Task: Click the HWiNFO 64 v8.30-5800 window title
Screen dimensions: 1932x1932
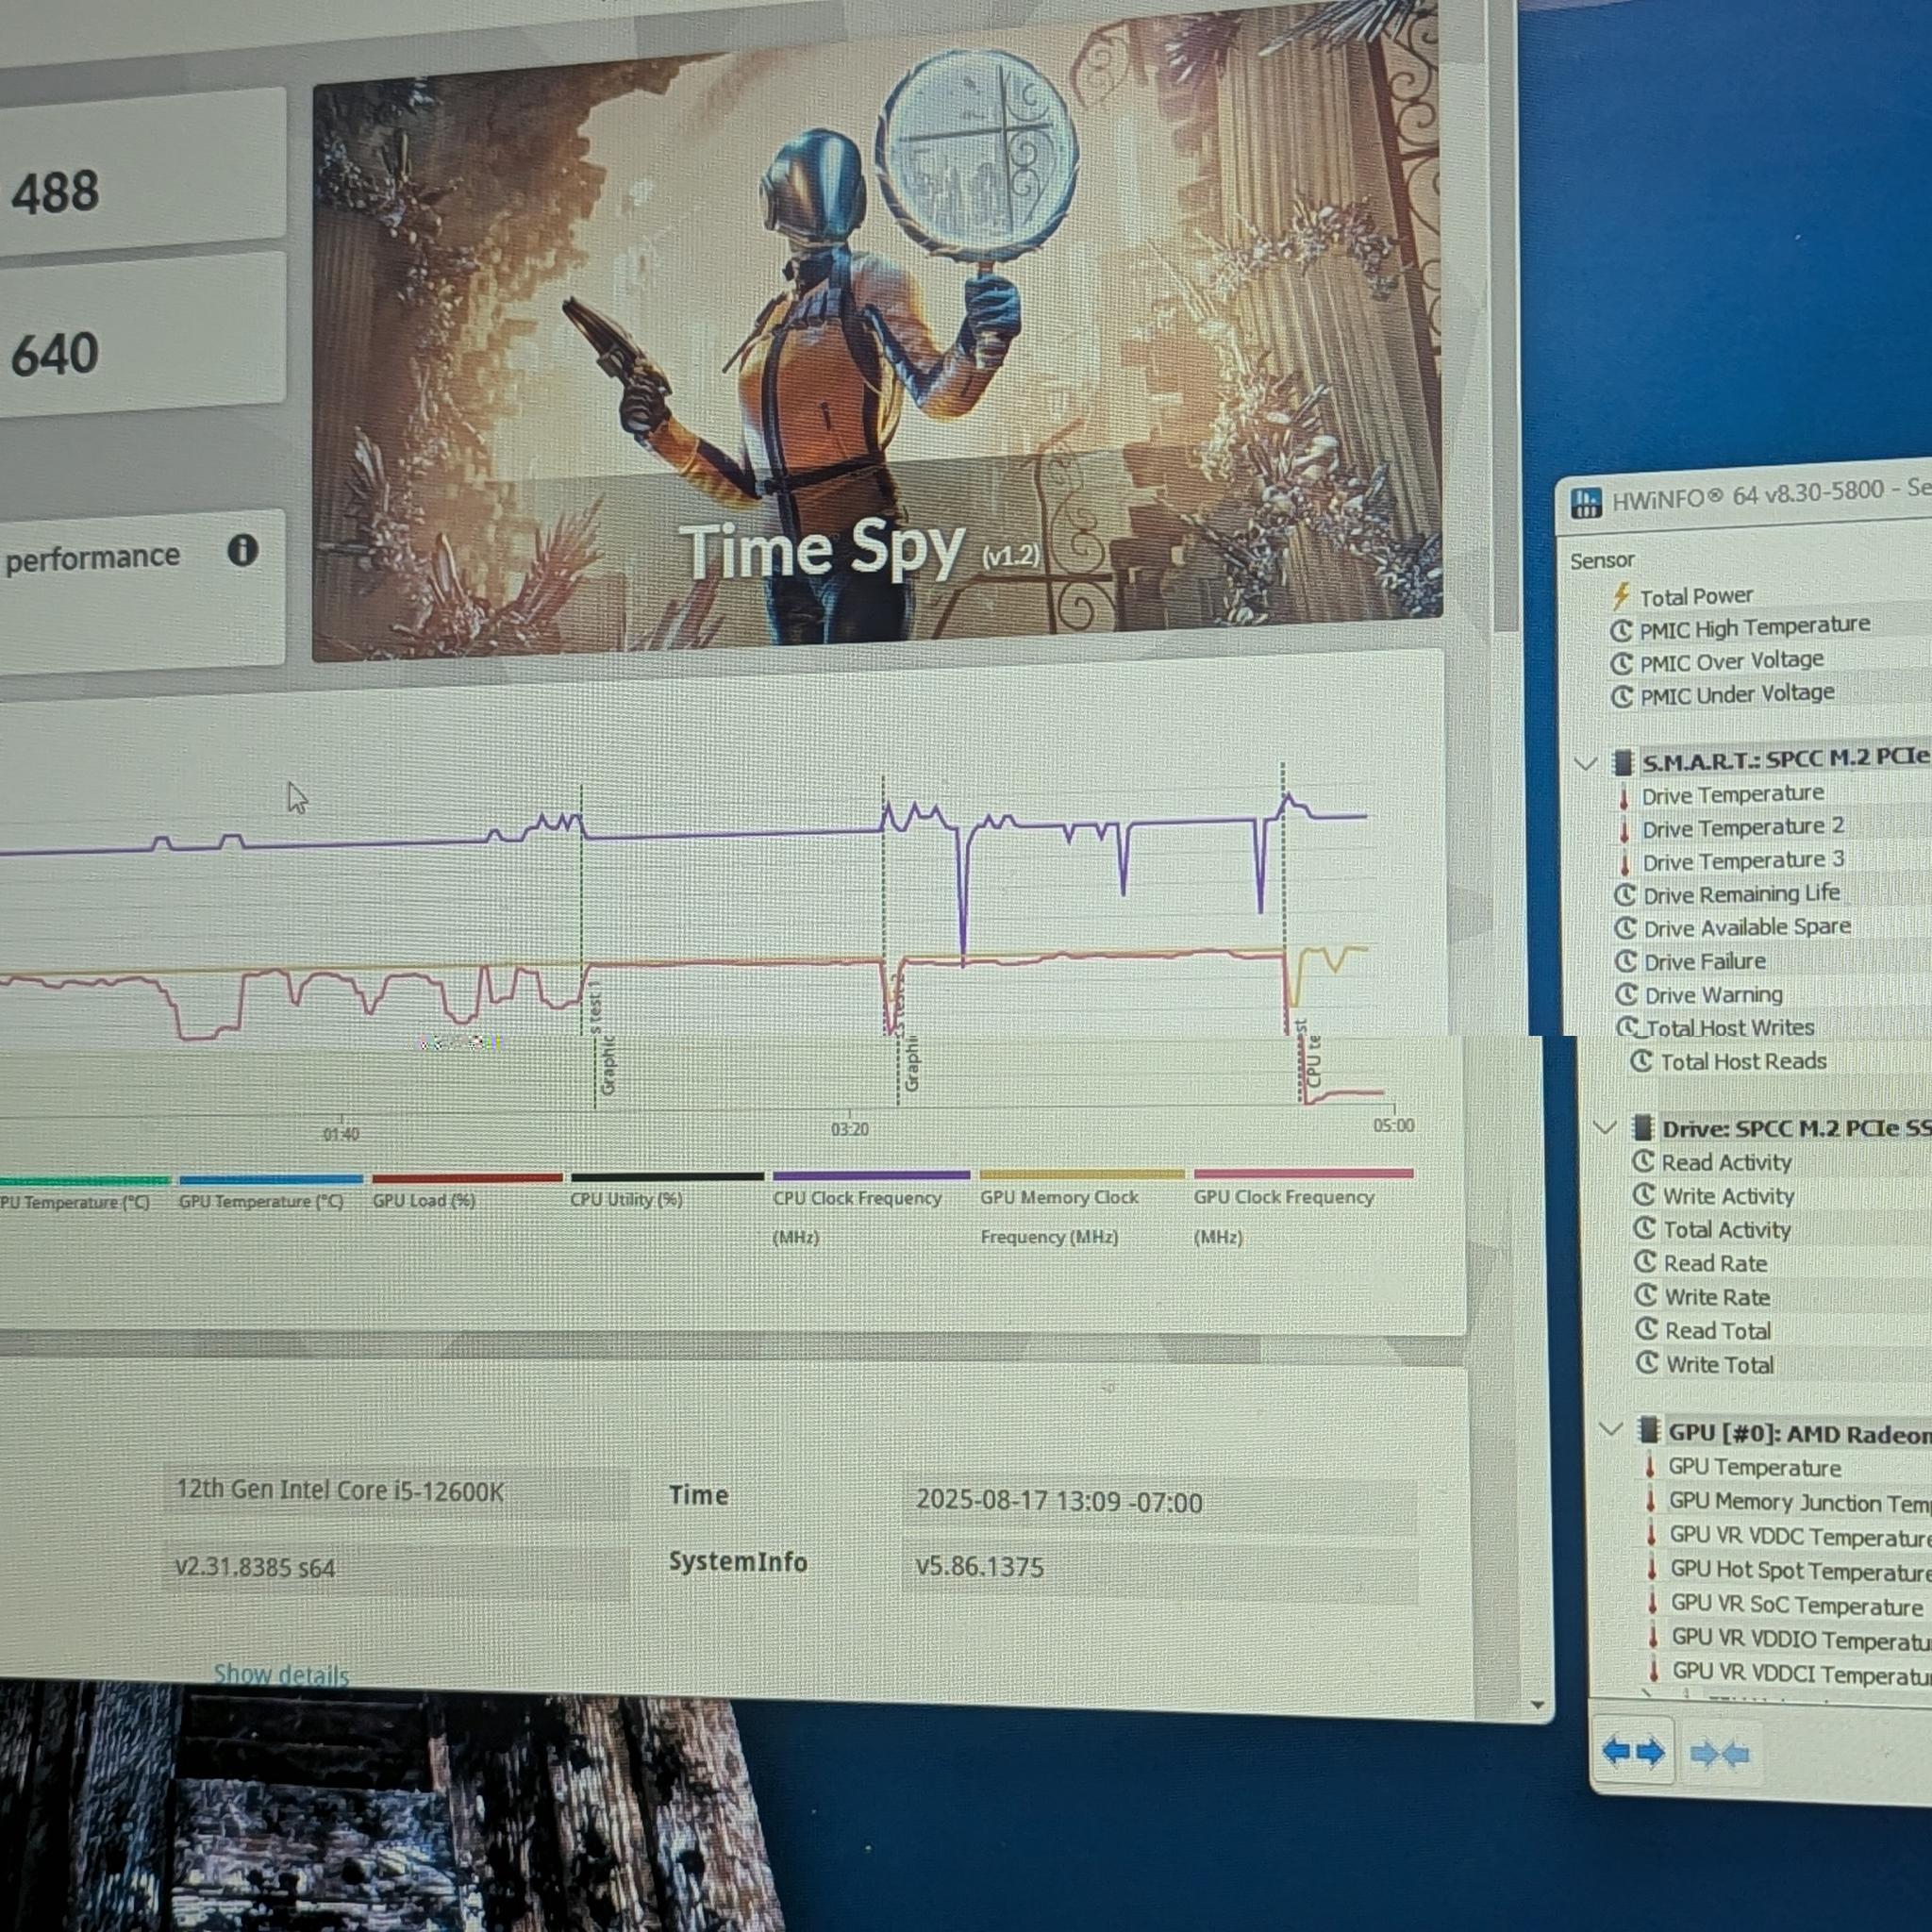Action: click(1771, 493)
